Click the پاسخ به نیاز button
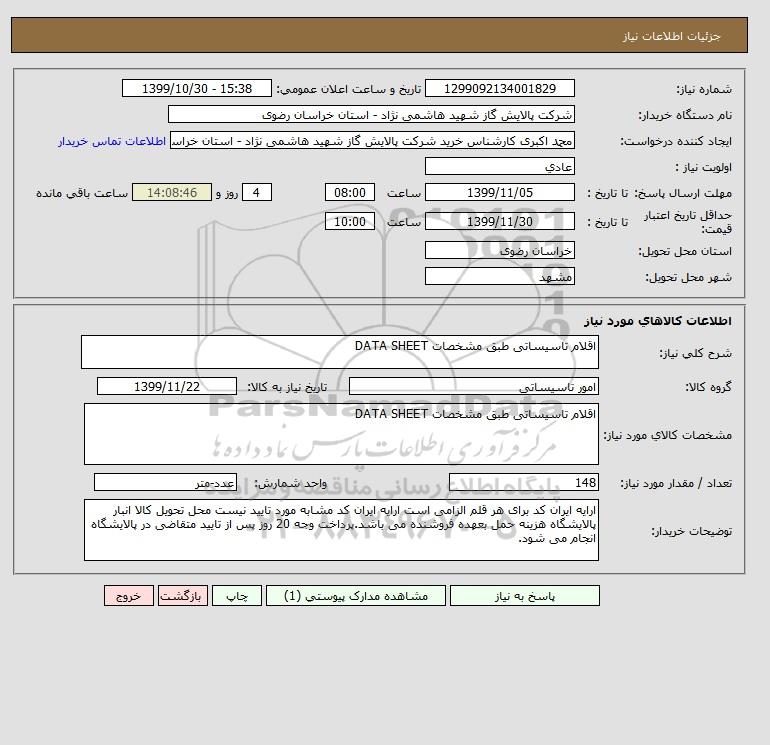770x745 pixels. point(524,596)
